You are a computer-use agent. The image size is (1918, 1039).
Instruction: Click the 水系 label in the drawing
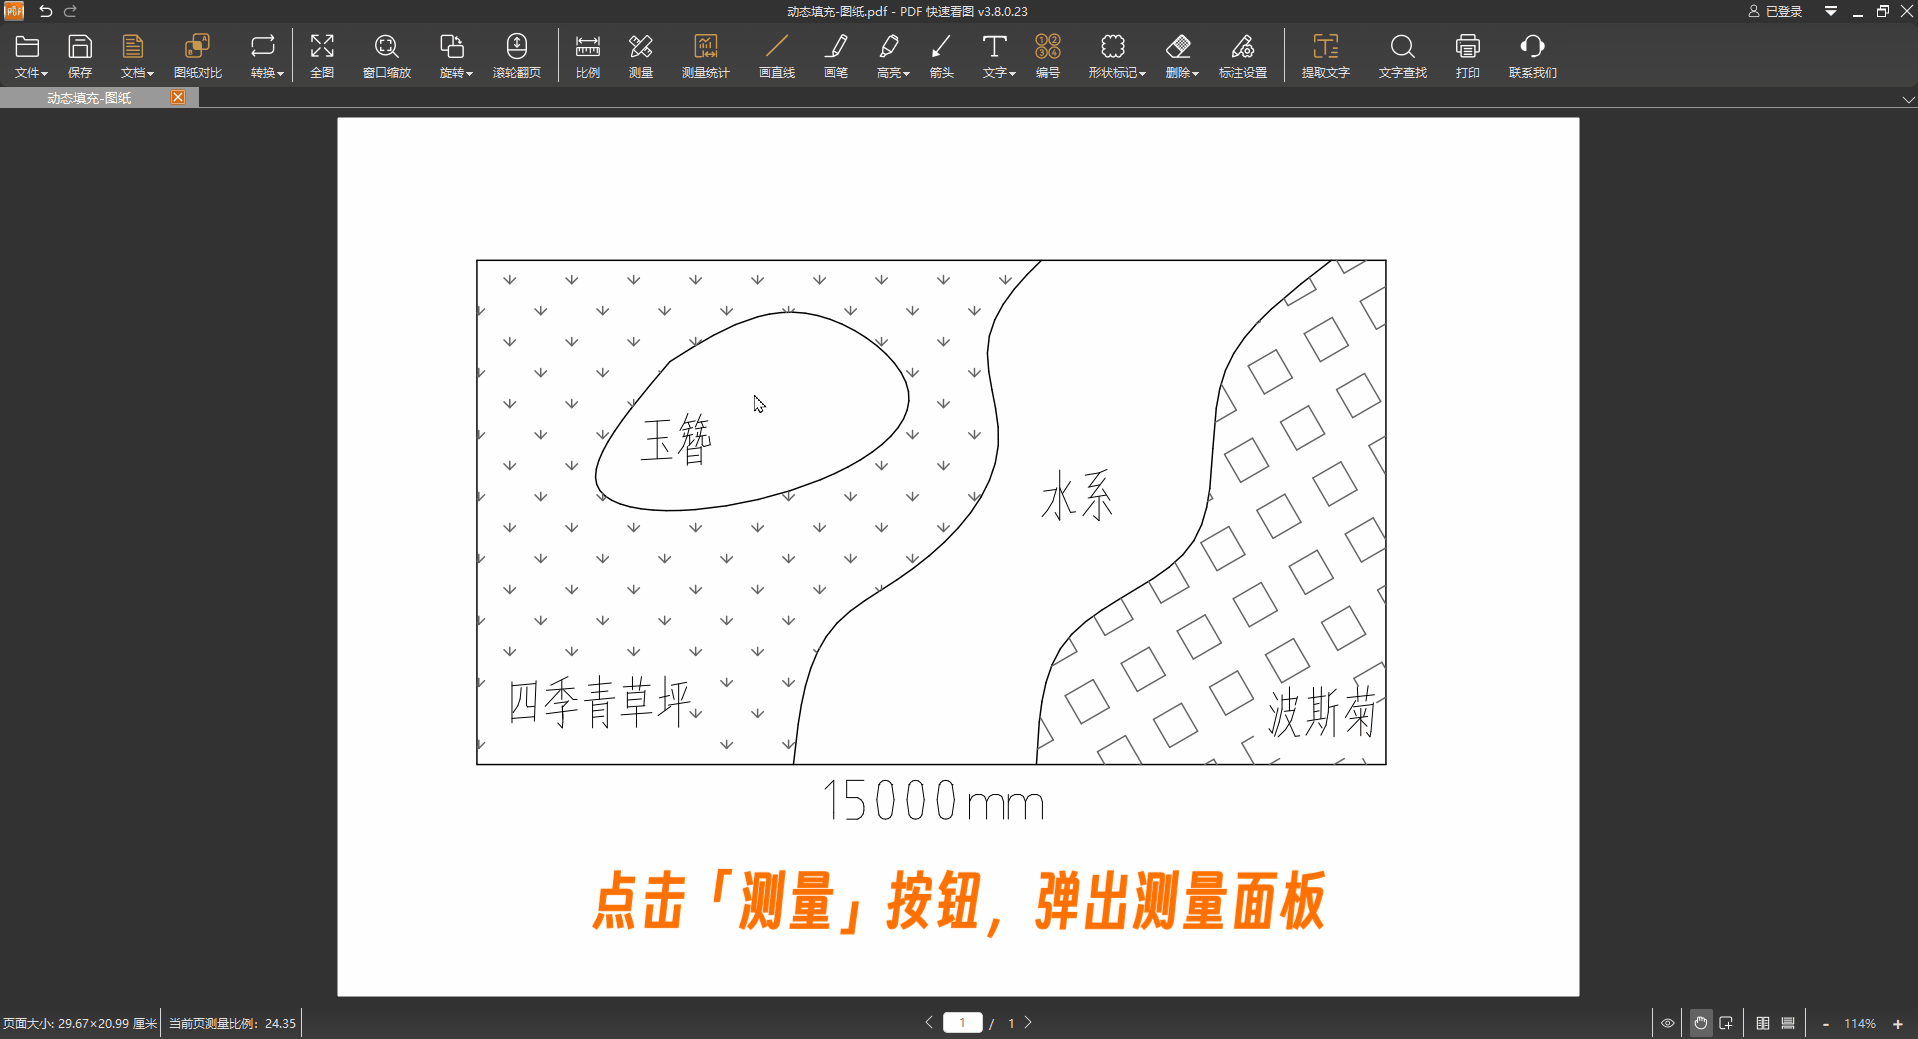pos(1077,496)
